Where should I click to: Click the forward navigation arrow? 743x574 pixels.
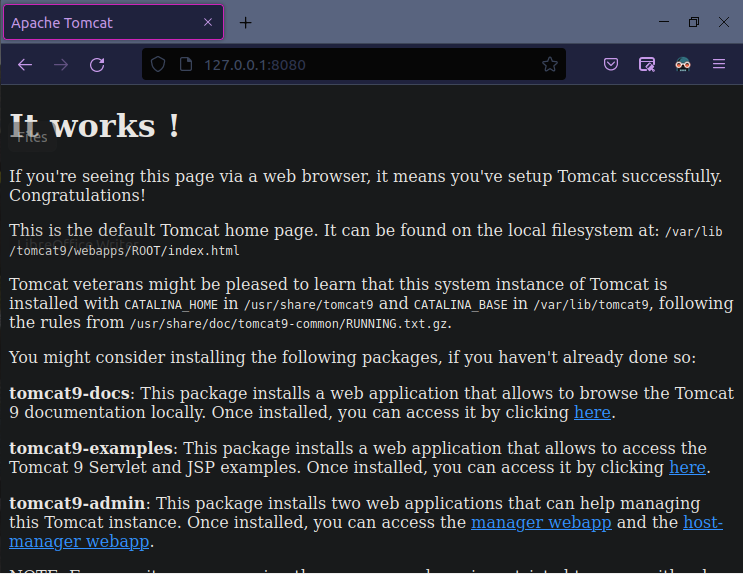pos(61,64)
